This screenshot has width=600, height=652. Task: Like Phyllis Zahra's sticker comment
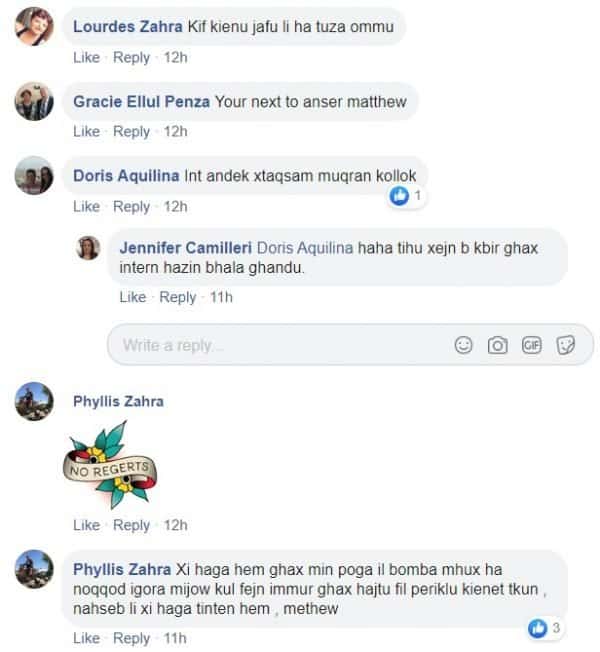[86, 525]
